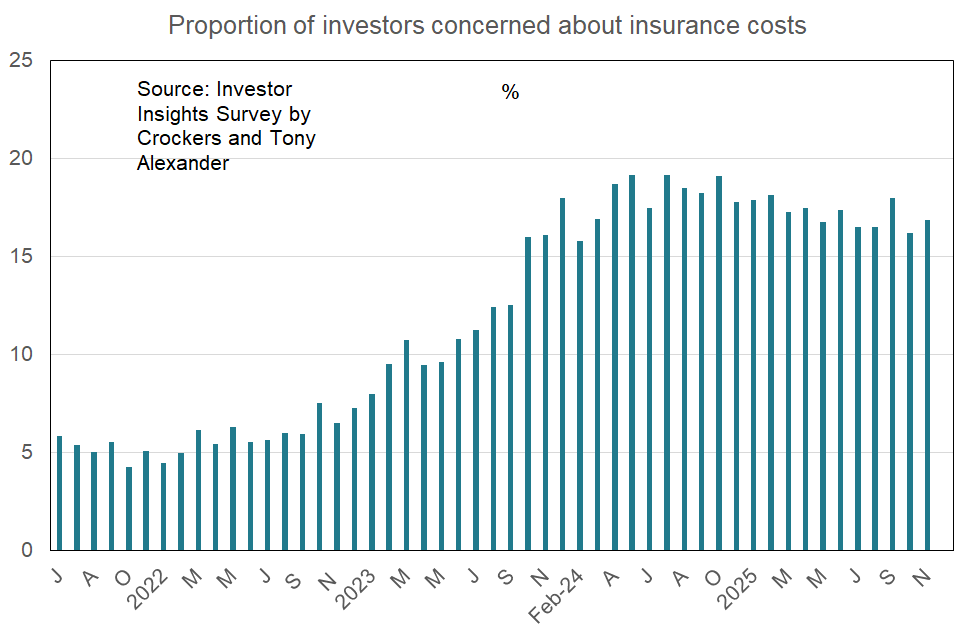The width and height of the screenshot is (976, 637).
Task: Select the 5 y-axis tick label
Action: 29,453
